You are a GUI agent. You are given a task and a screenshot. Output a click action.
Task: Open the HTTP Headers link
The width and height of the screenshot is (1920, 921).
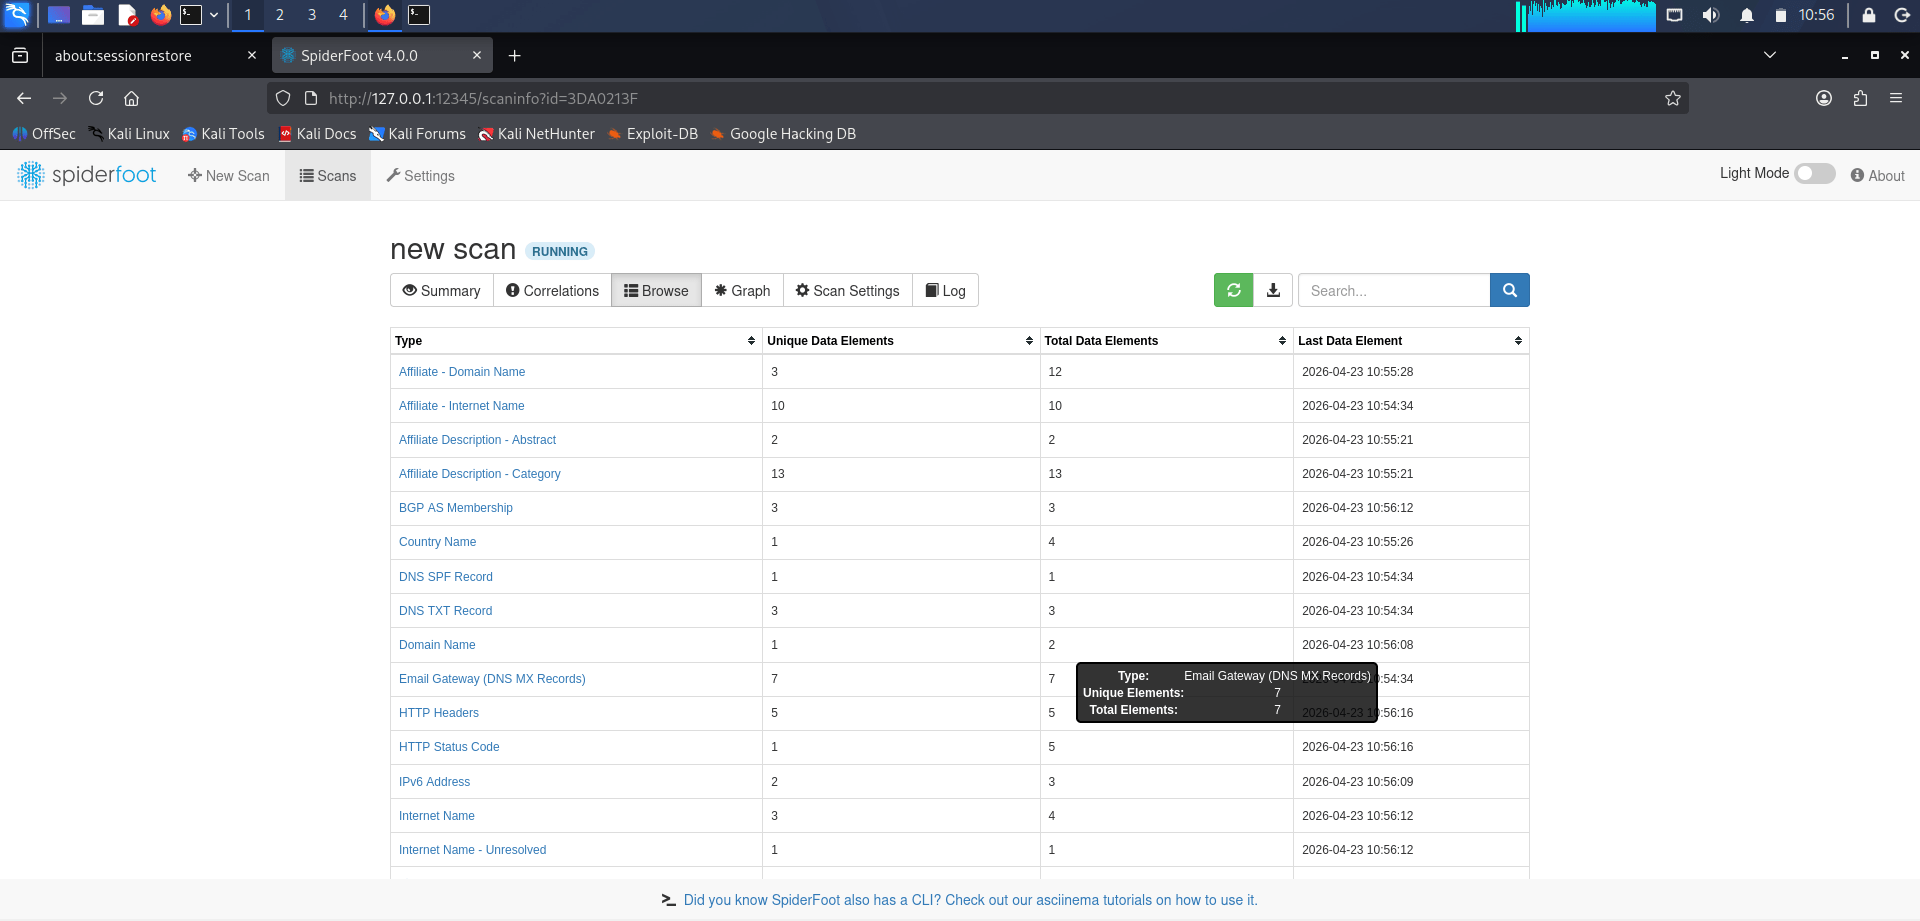coord(439,713)
